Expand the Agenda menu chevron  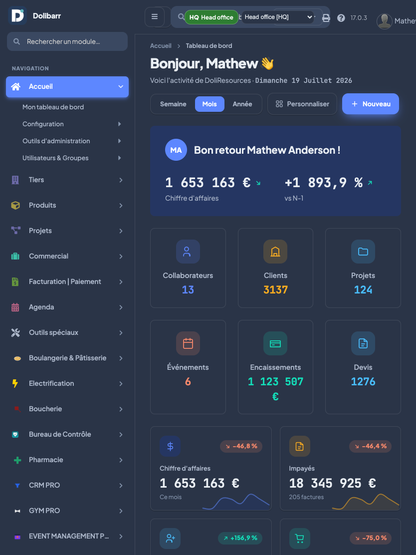pos(121,307)
